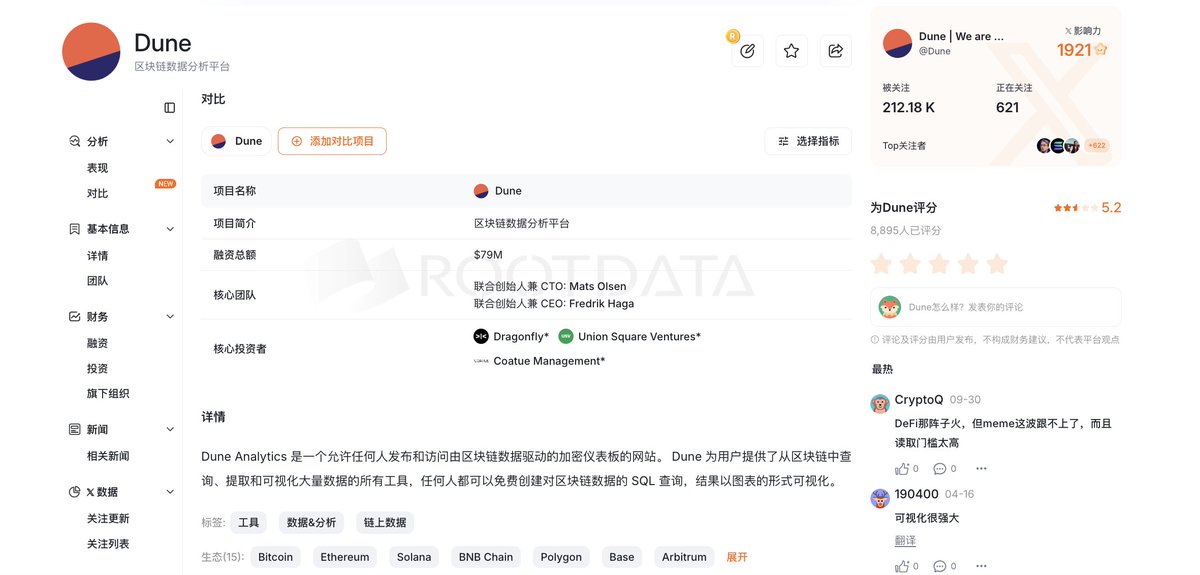The width and height of the screenshot is (1200, 575).
Task: Collapse the X 数据 section chevron
Action: click(170, 492)
